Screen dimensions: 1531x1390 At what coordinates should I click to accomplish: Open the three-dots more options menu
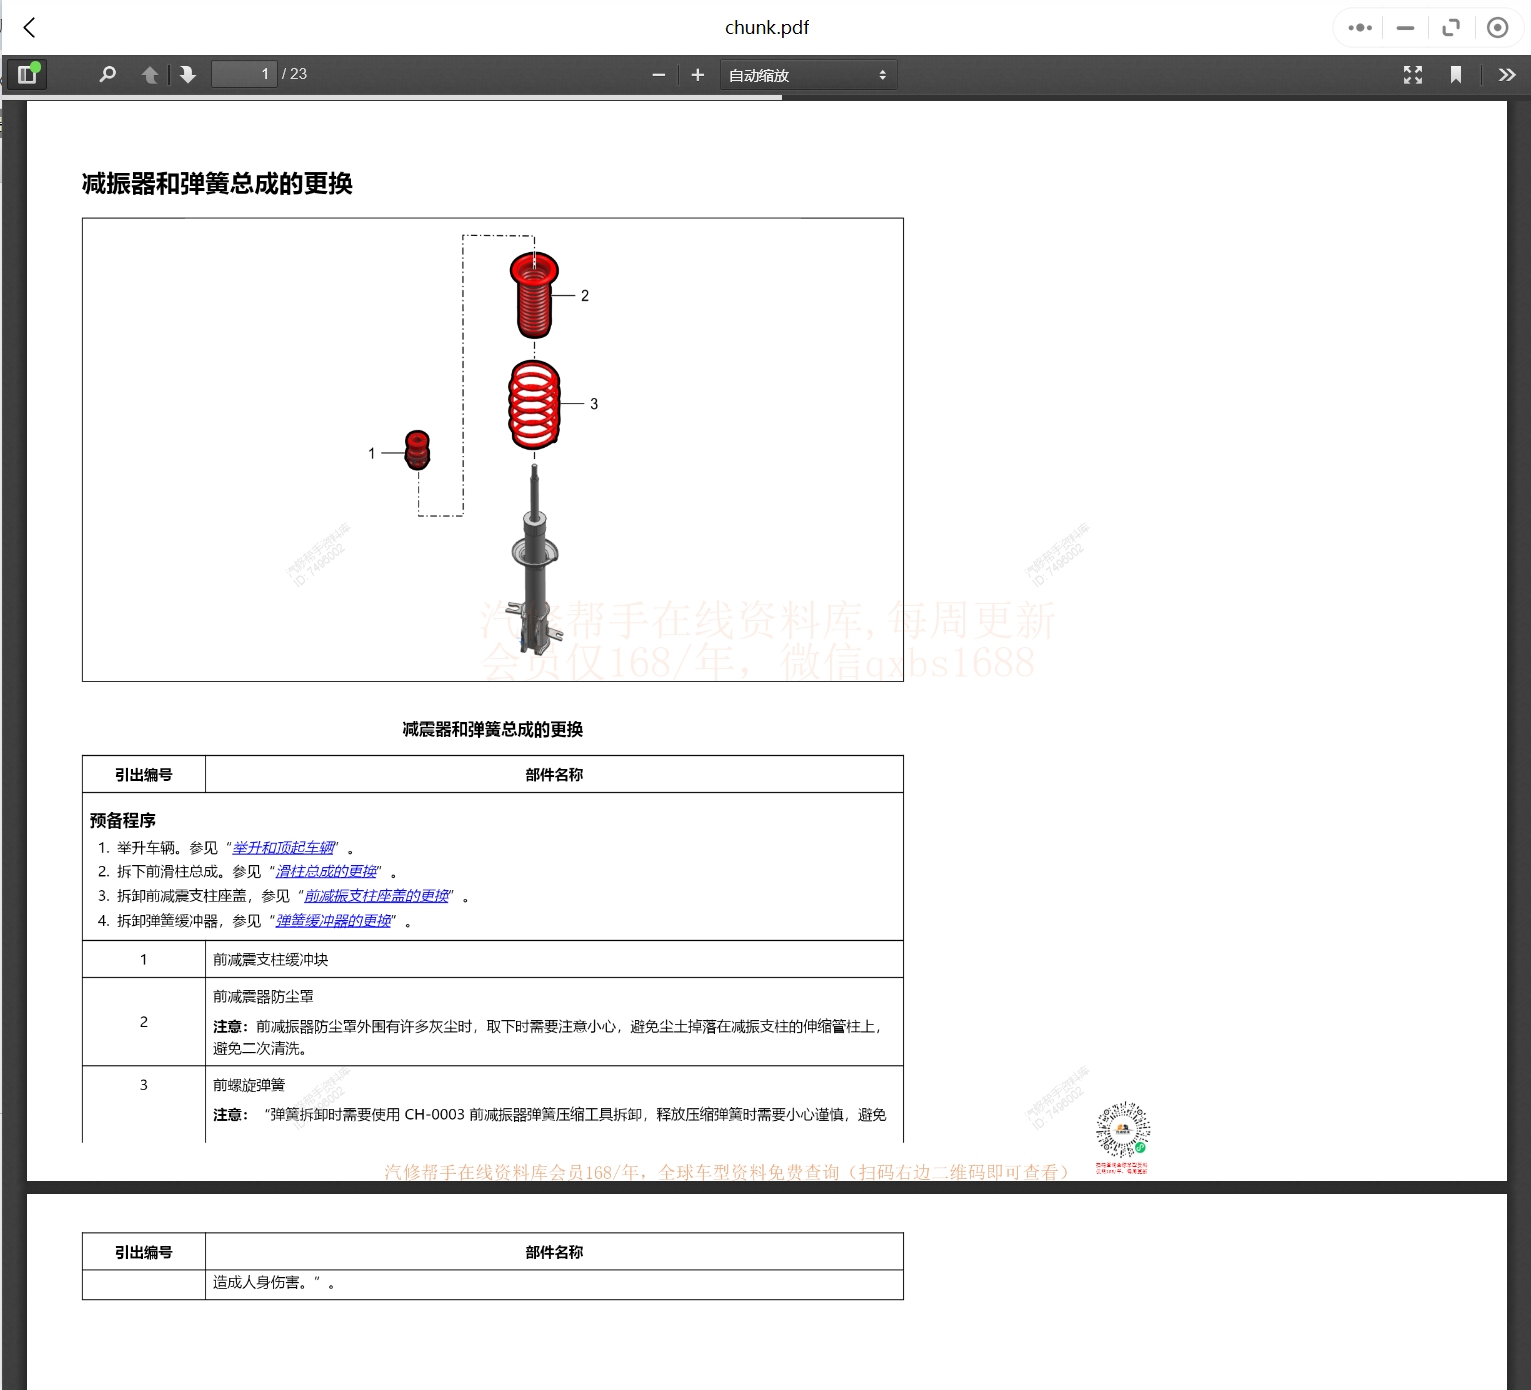[x=1359, y=28]
